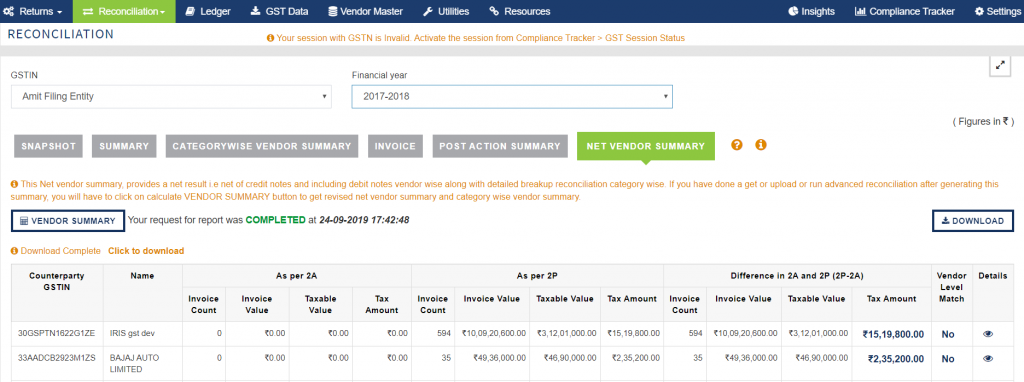Open the Insights page
Screen dimensions: 1024x382
tap(811, 11)
